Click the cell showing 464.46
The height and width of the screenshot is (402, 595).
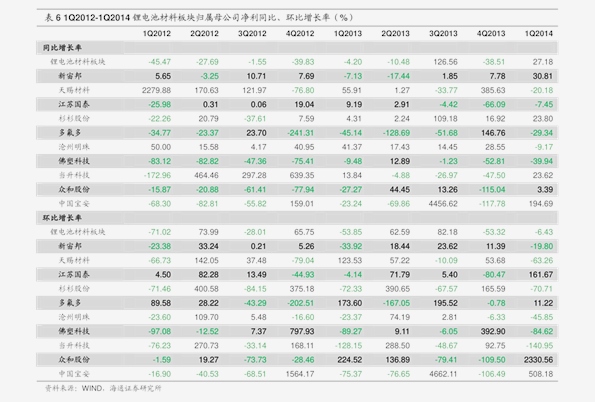206,175
